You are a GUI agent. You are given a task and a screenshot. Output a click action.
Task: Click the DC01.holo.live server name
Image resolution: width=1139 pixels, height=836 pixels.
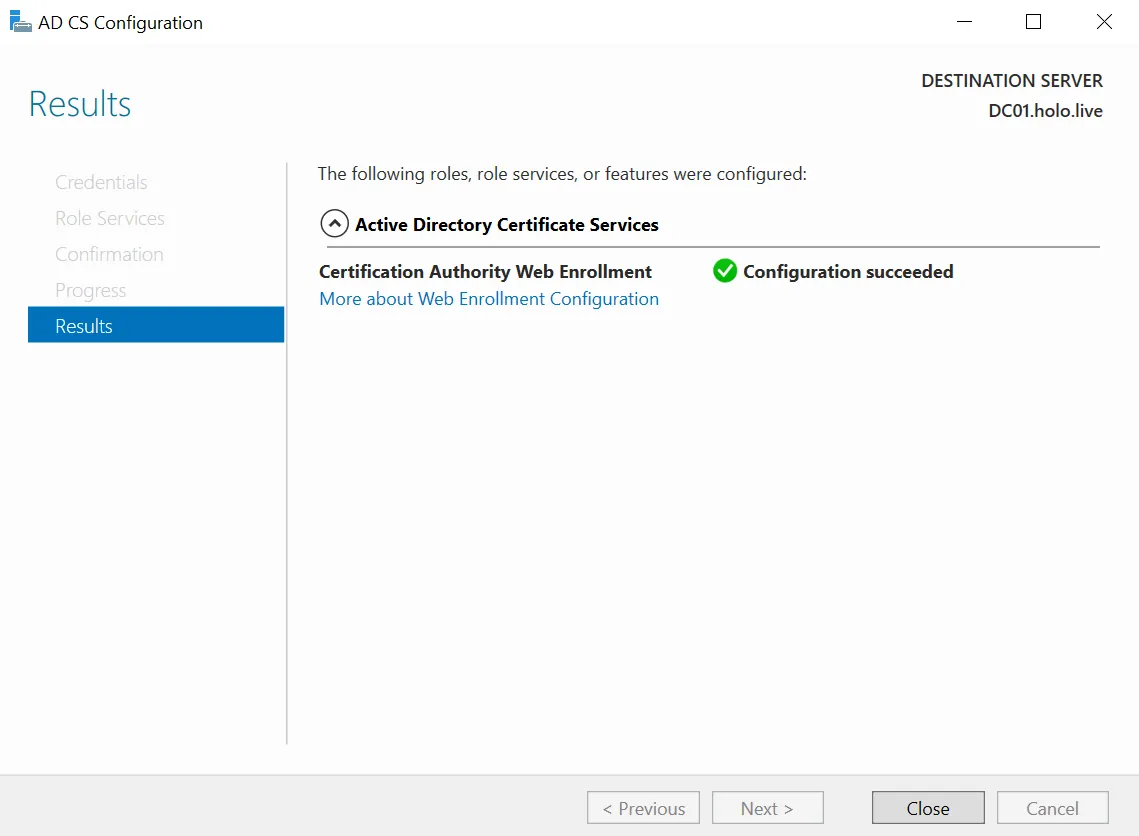coord(1045,111)
